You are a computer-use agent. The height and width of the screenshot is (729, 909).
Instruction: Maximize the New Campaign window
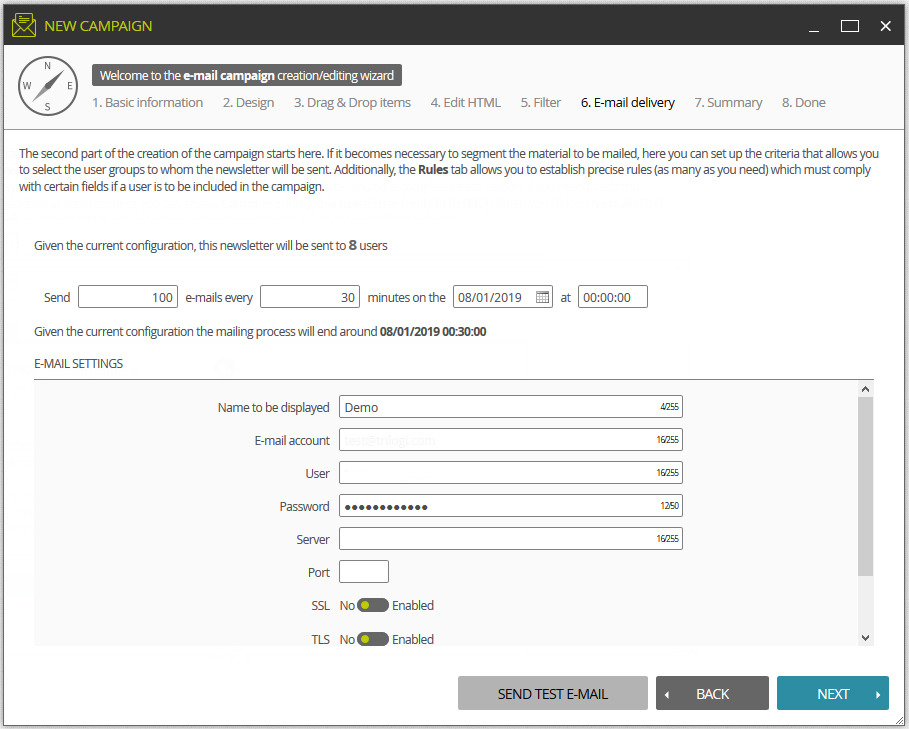click(x=849, y=26)
